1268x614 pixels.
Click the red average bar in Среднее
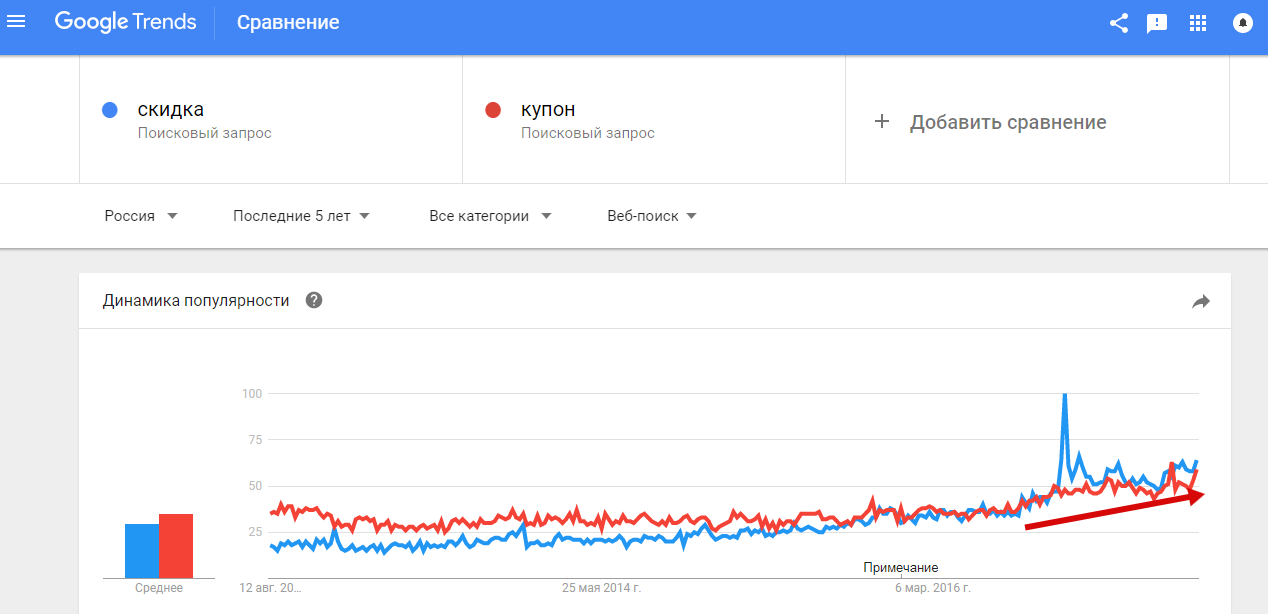176,545
